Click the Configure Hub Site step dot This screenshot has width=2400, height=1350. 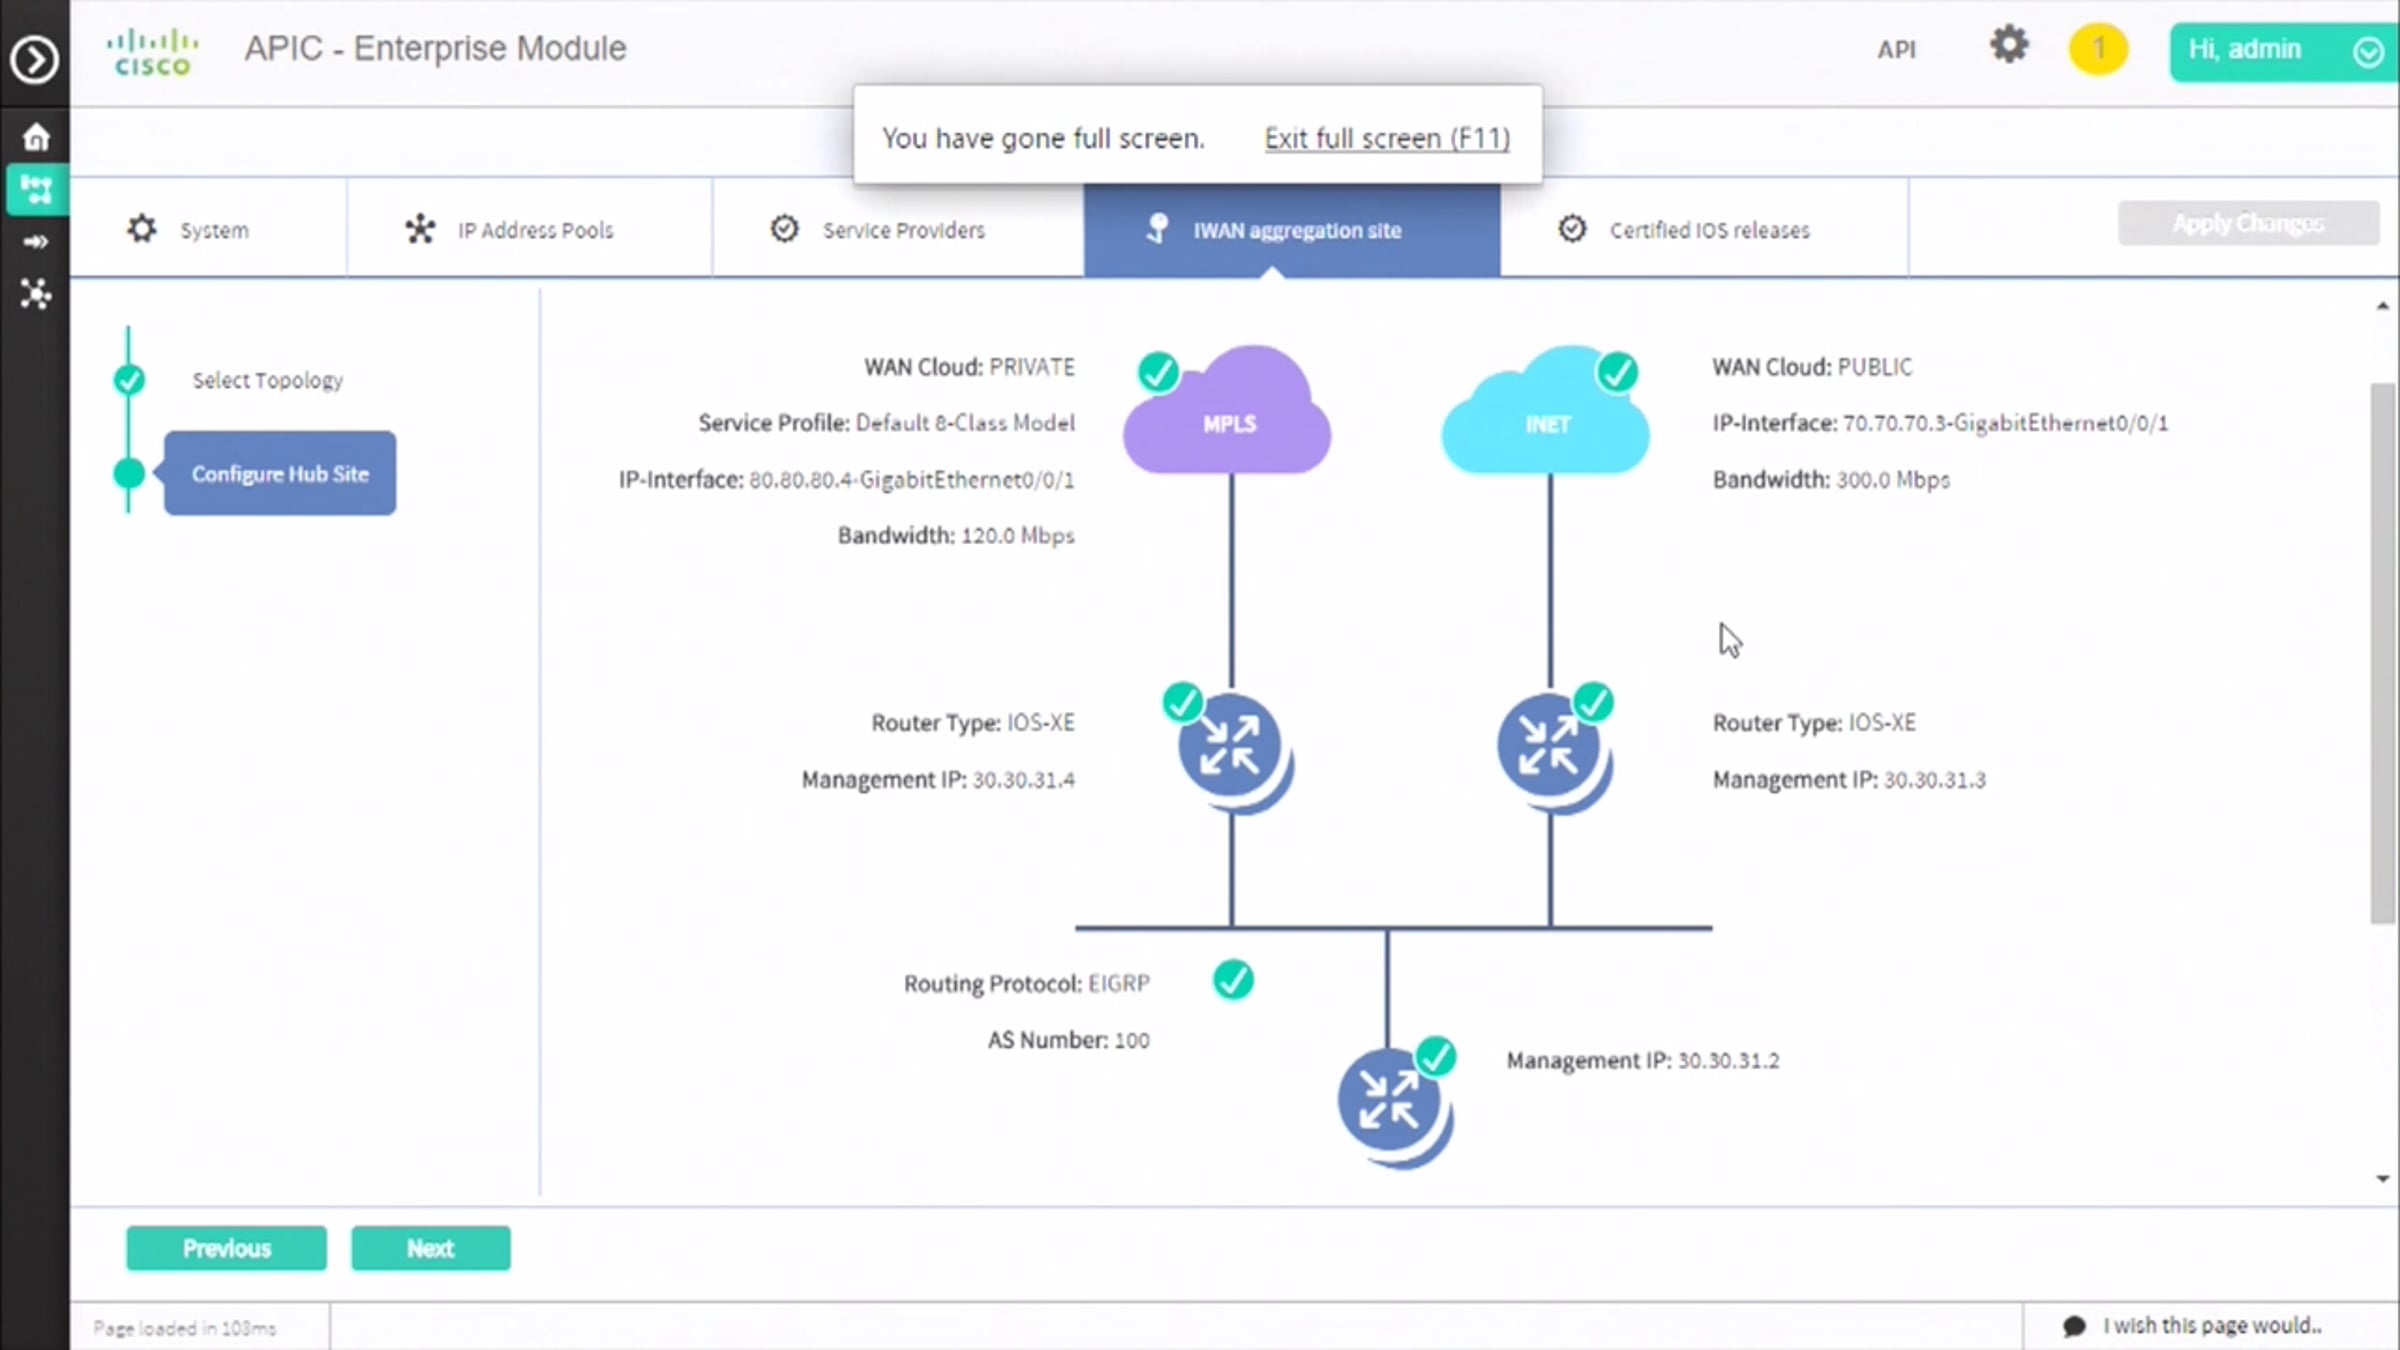(x=129, y=473)
